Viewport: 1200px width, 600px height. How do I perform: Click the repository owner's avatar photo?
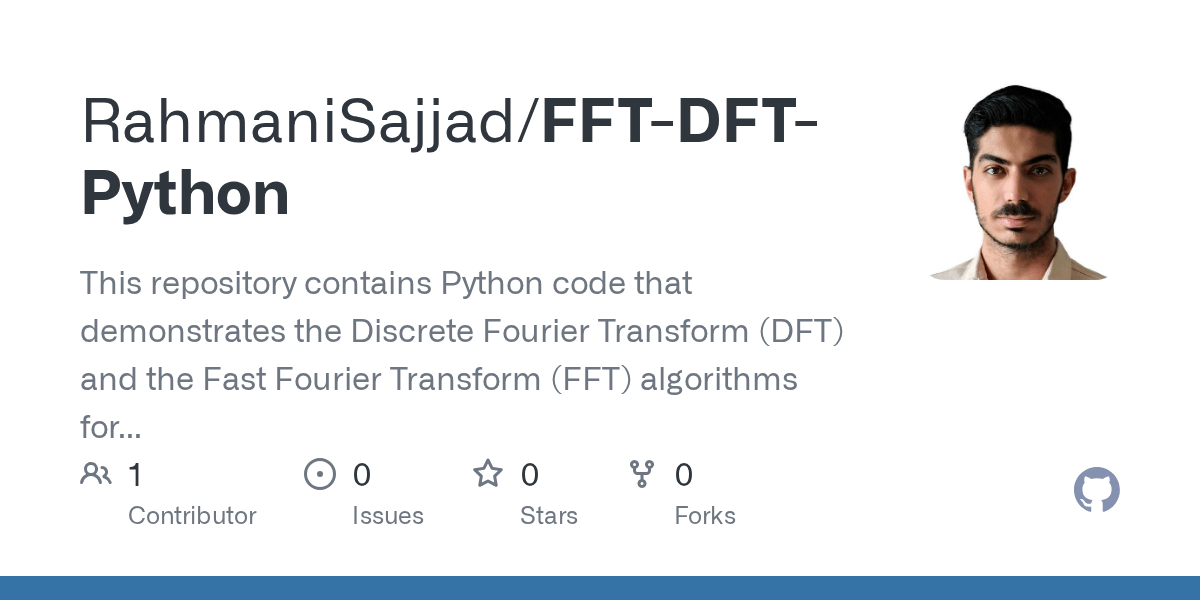point(1018,182)
